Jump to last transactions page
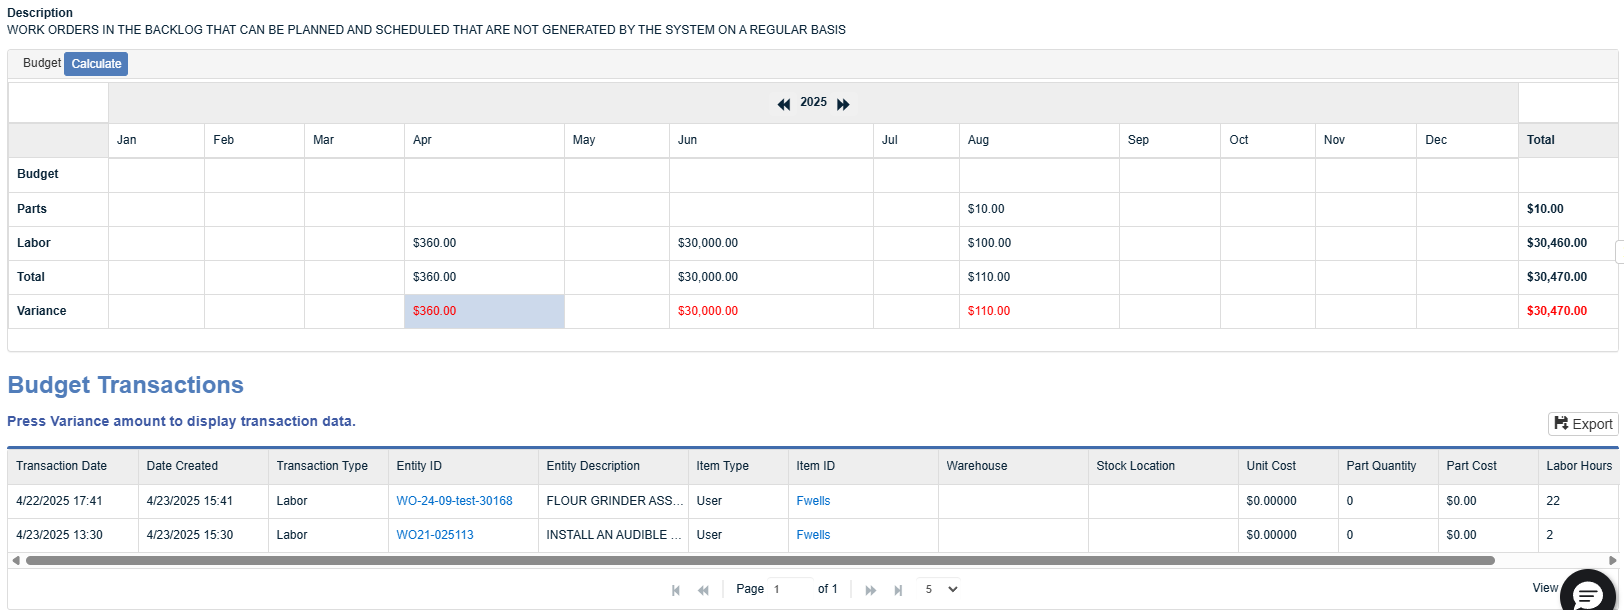This screenshot has width=1624, height=610. (x=898, y=590)
